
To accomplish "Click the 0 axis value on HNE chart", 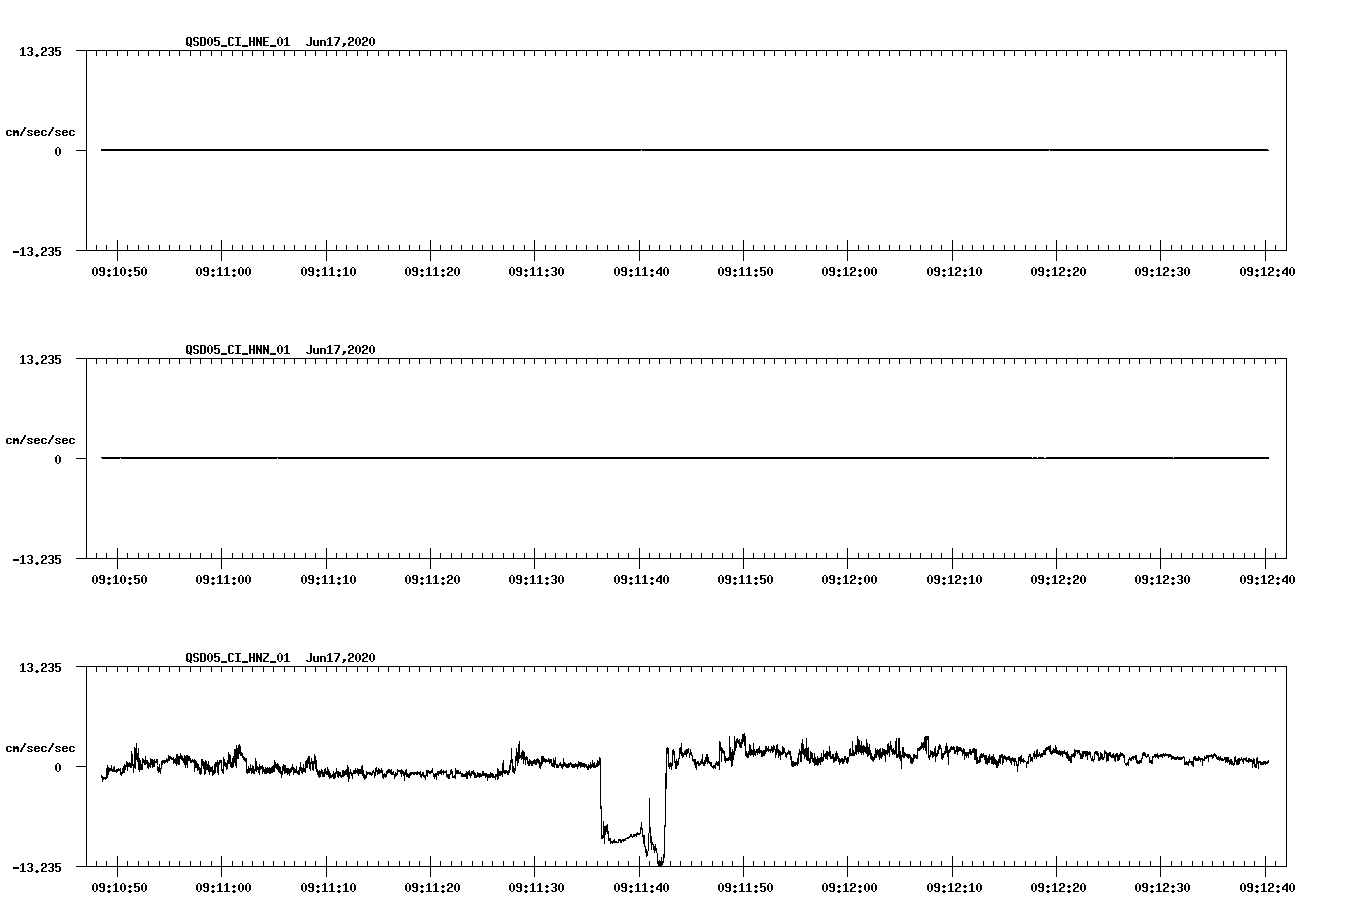I will point(58,152).
